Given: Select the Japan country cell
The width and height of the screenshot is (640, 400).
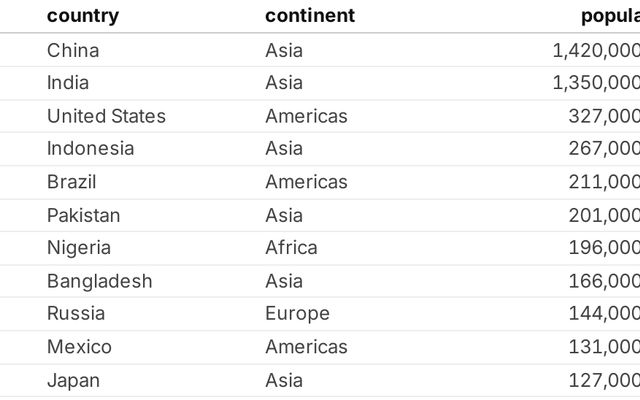Looking at the screenshot, I should pos(73,380).
